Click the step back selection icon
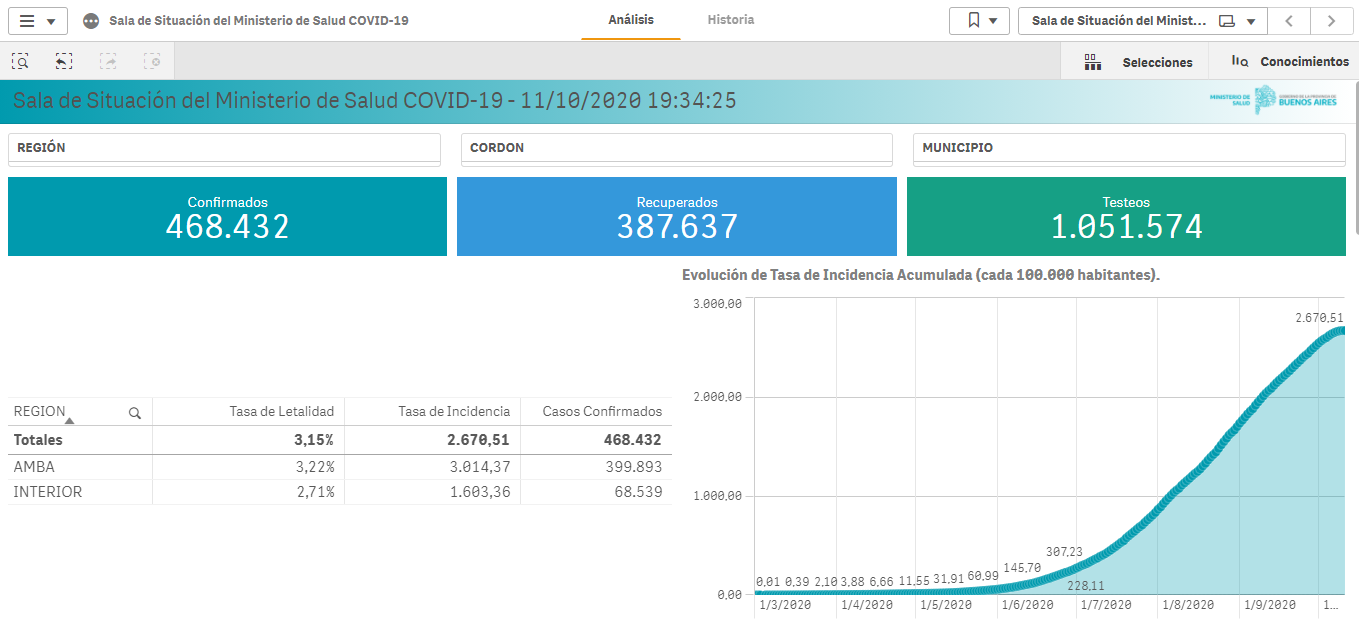1359x641 pixels. (64, 62)
